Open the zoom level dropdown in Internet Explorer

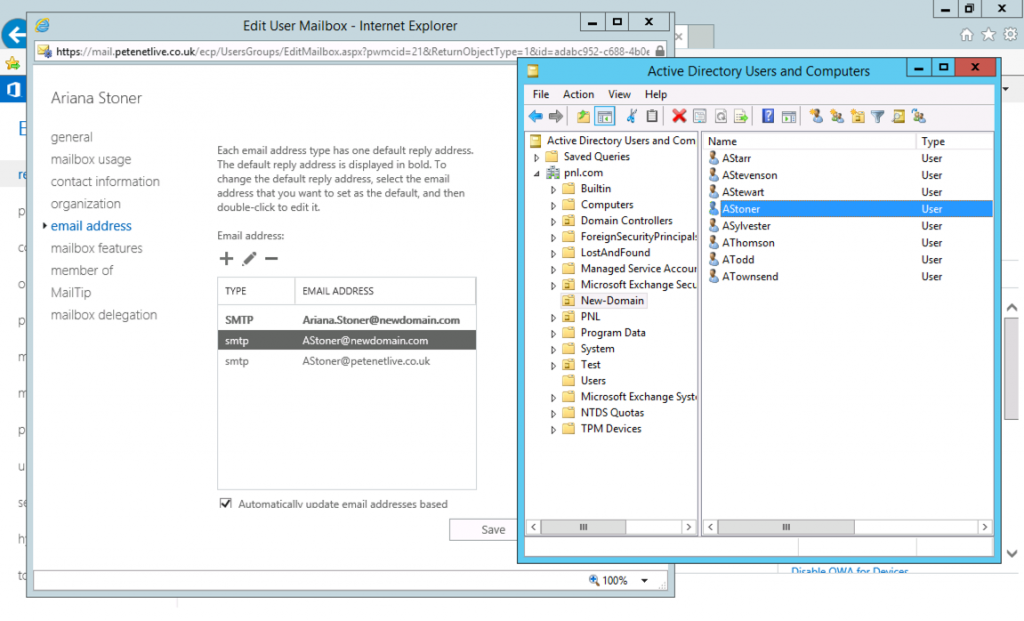pyautogui.click(x=644, y=579)
